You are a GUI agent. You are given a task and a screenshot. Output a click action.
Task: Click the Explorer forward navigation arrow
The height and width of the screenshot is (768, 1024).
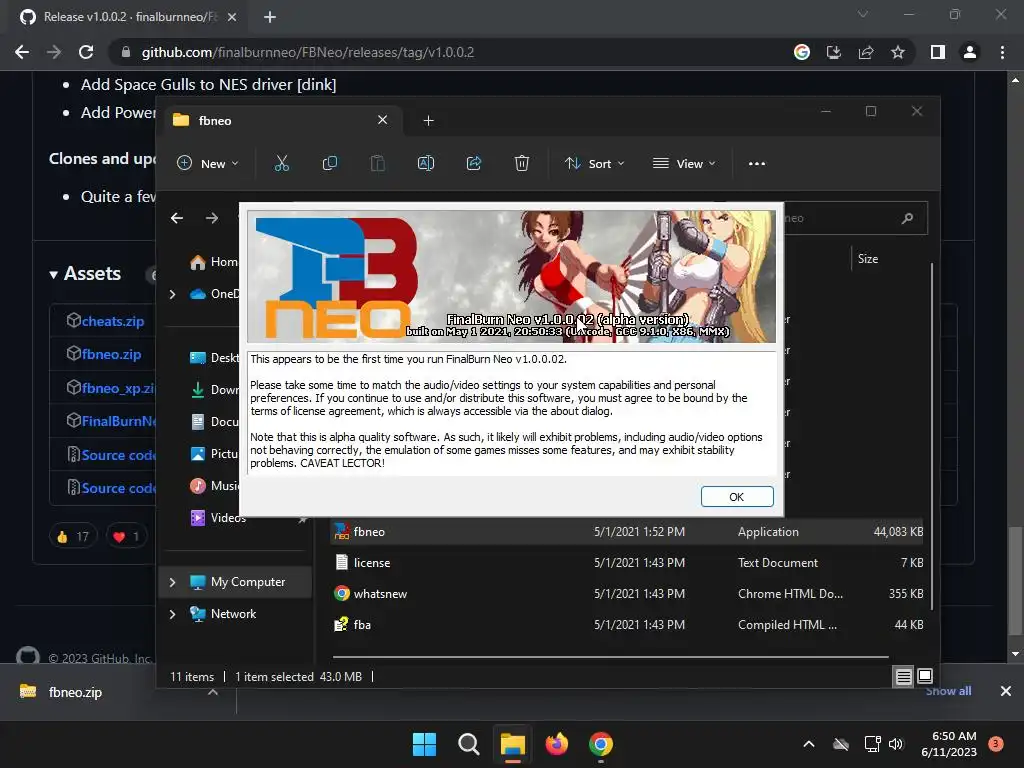tap(212, 218)
